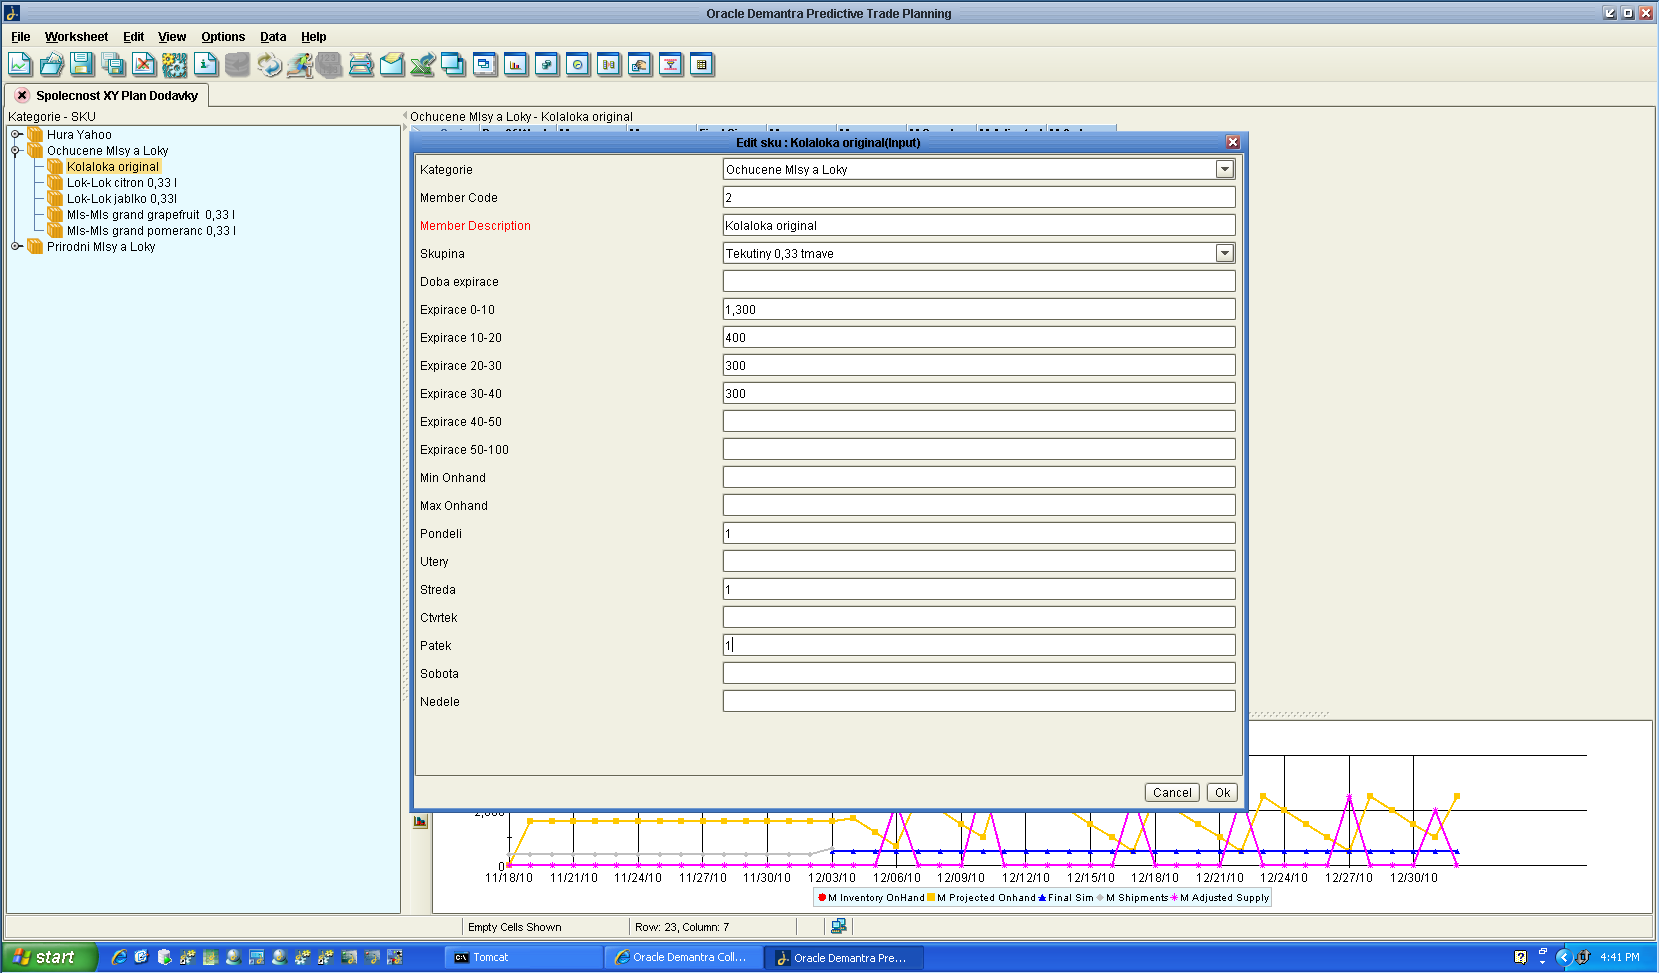Click the Save As double-floppy toolbar icon
1659x973 pixels.
113,65
